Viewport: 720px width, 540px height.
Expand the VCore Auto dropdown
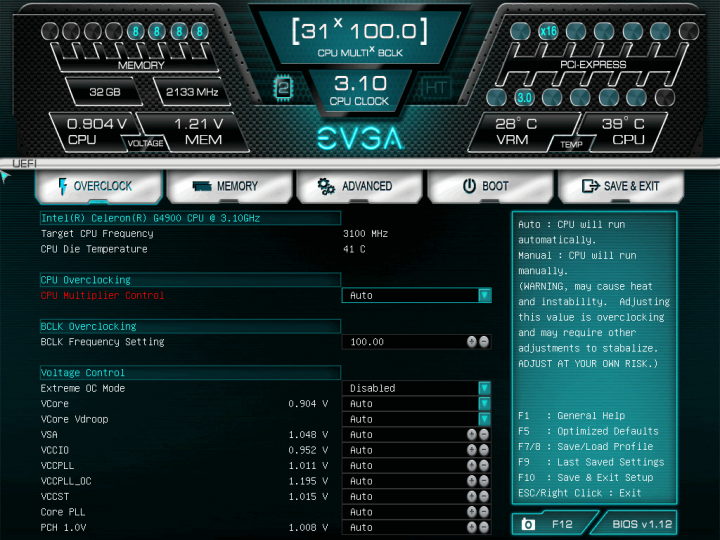tap(416, 404)
